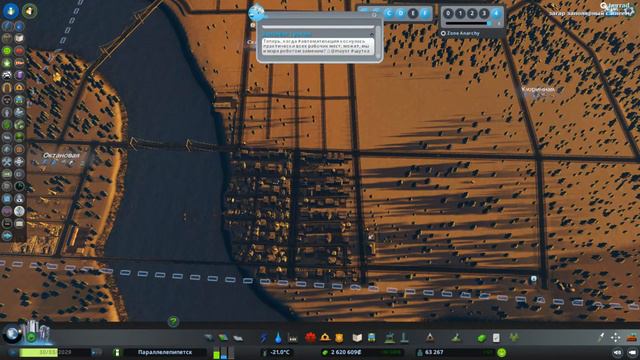Open the Fire Department menu
Screen dimensions: 640x360
pyautogui.click(x=325, y=338)
